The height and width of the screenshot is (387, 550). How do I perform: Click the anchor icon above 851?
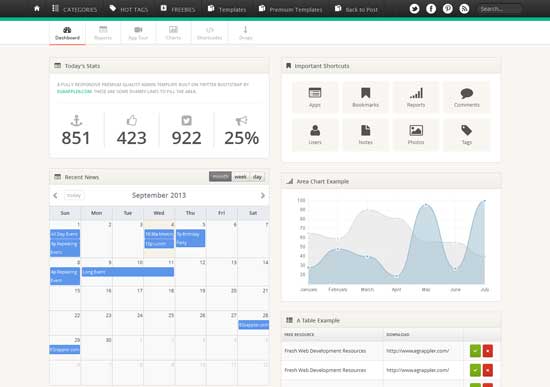(x=76, y=120)
